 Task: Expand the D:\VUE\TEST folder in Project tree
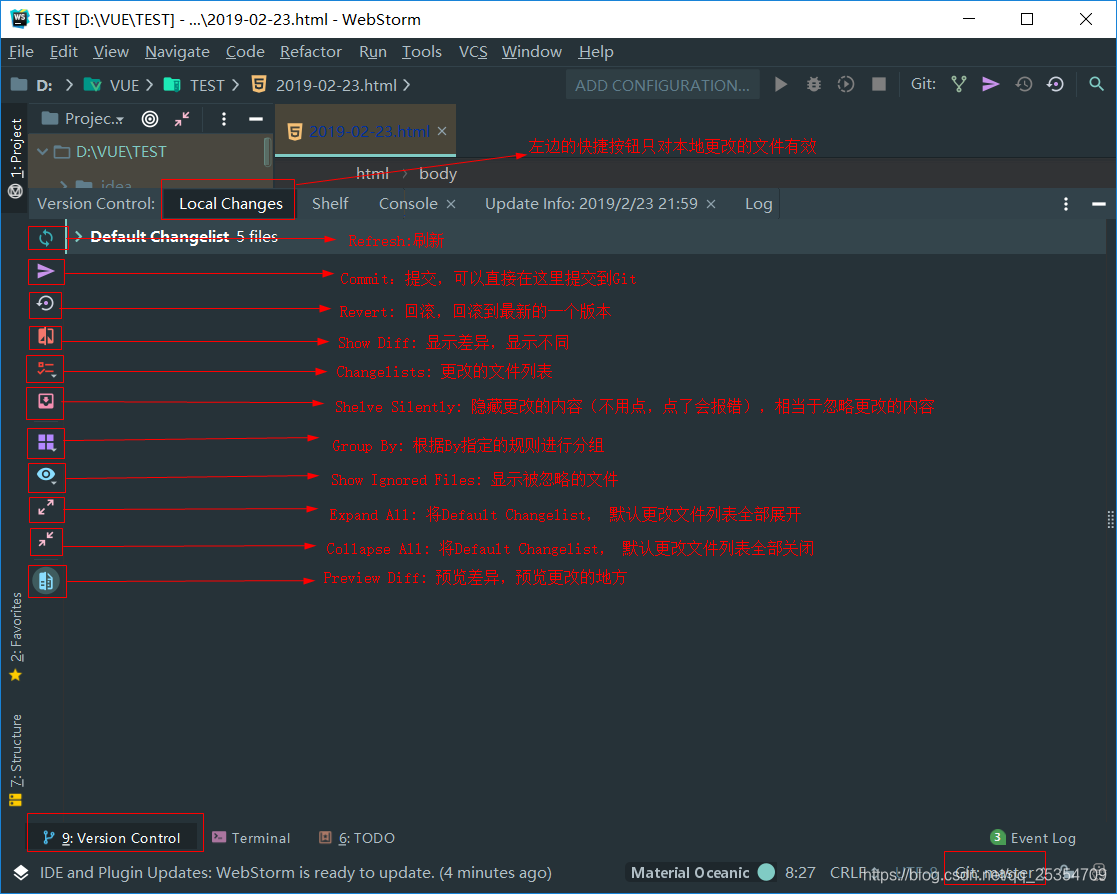tap(43, 151)
